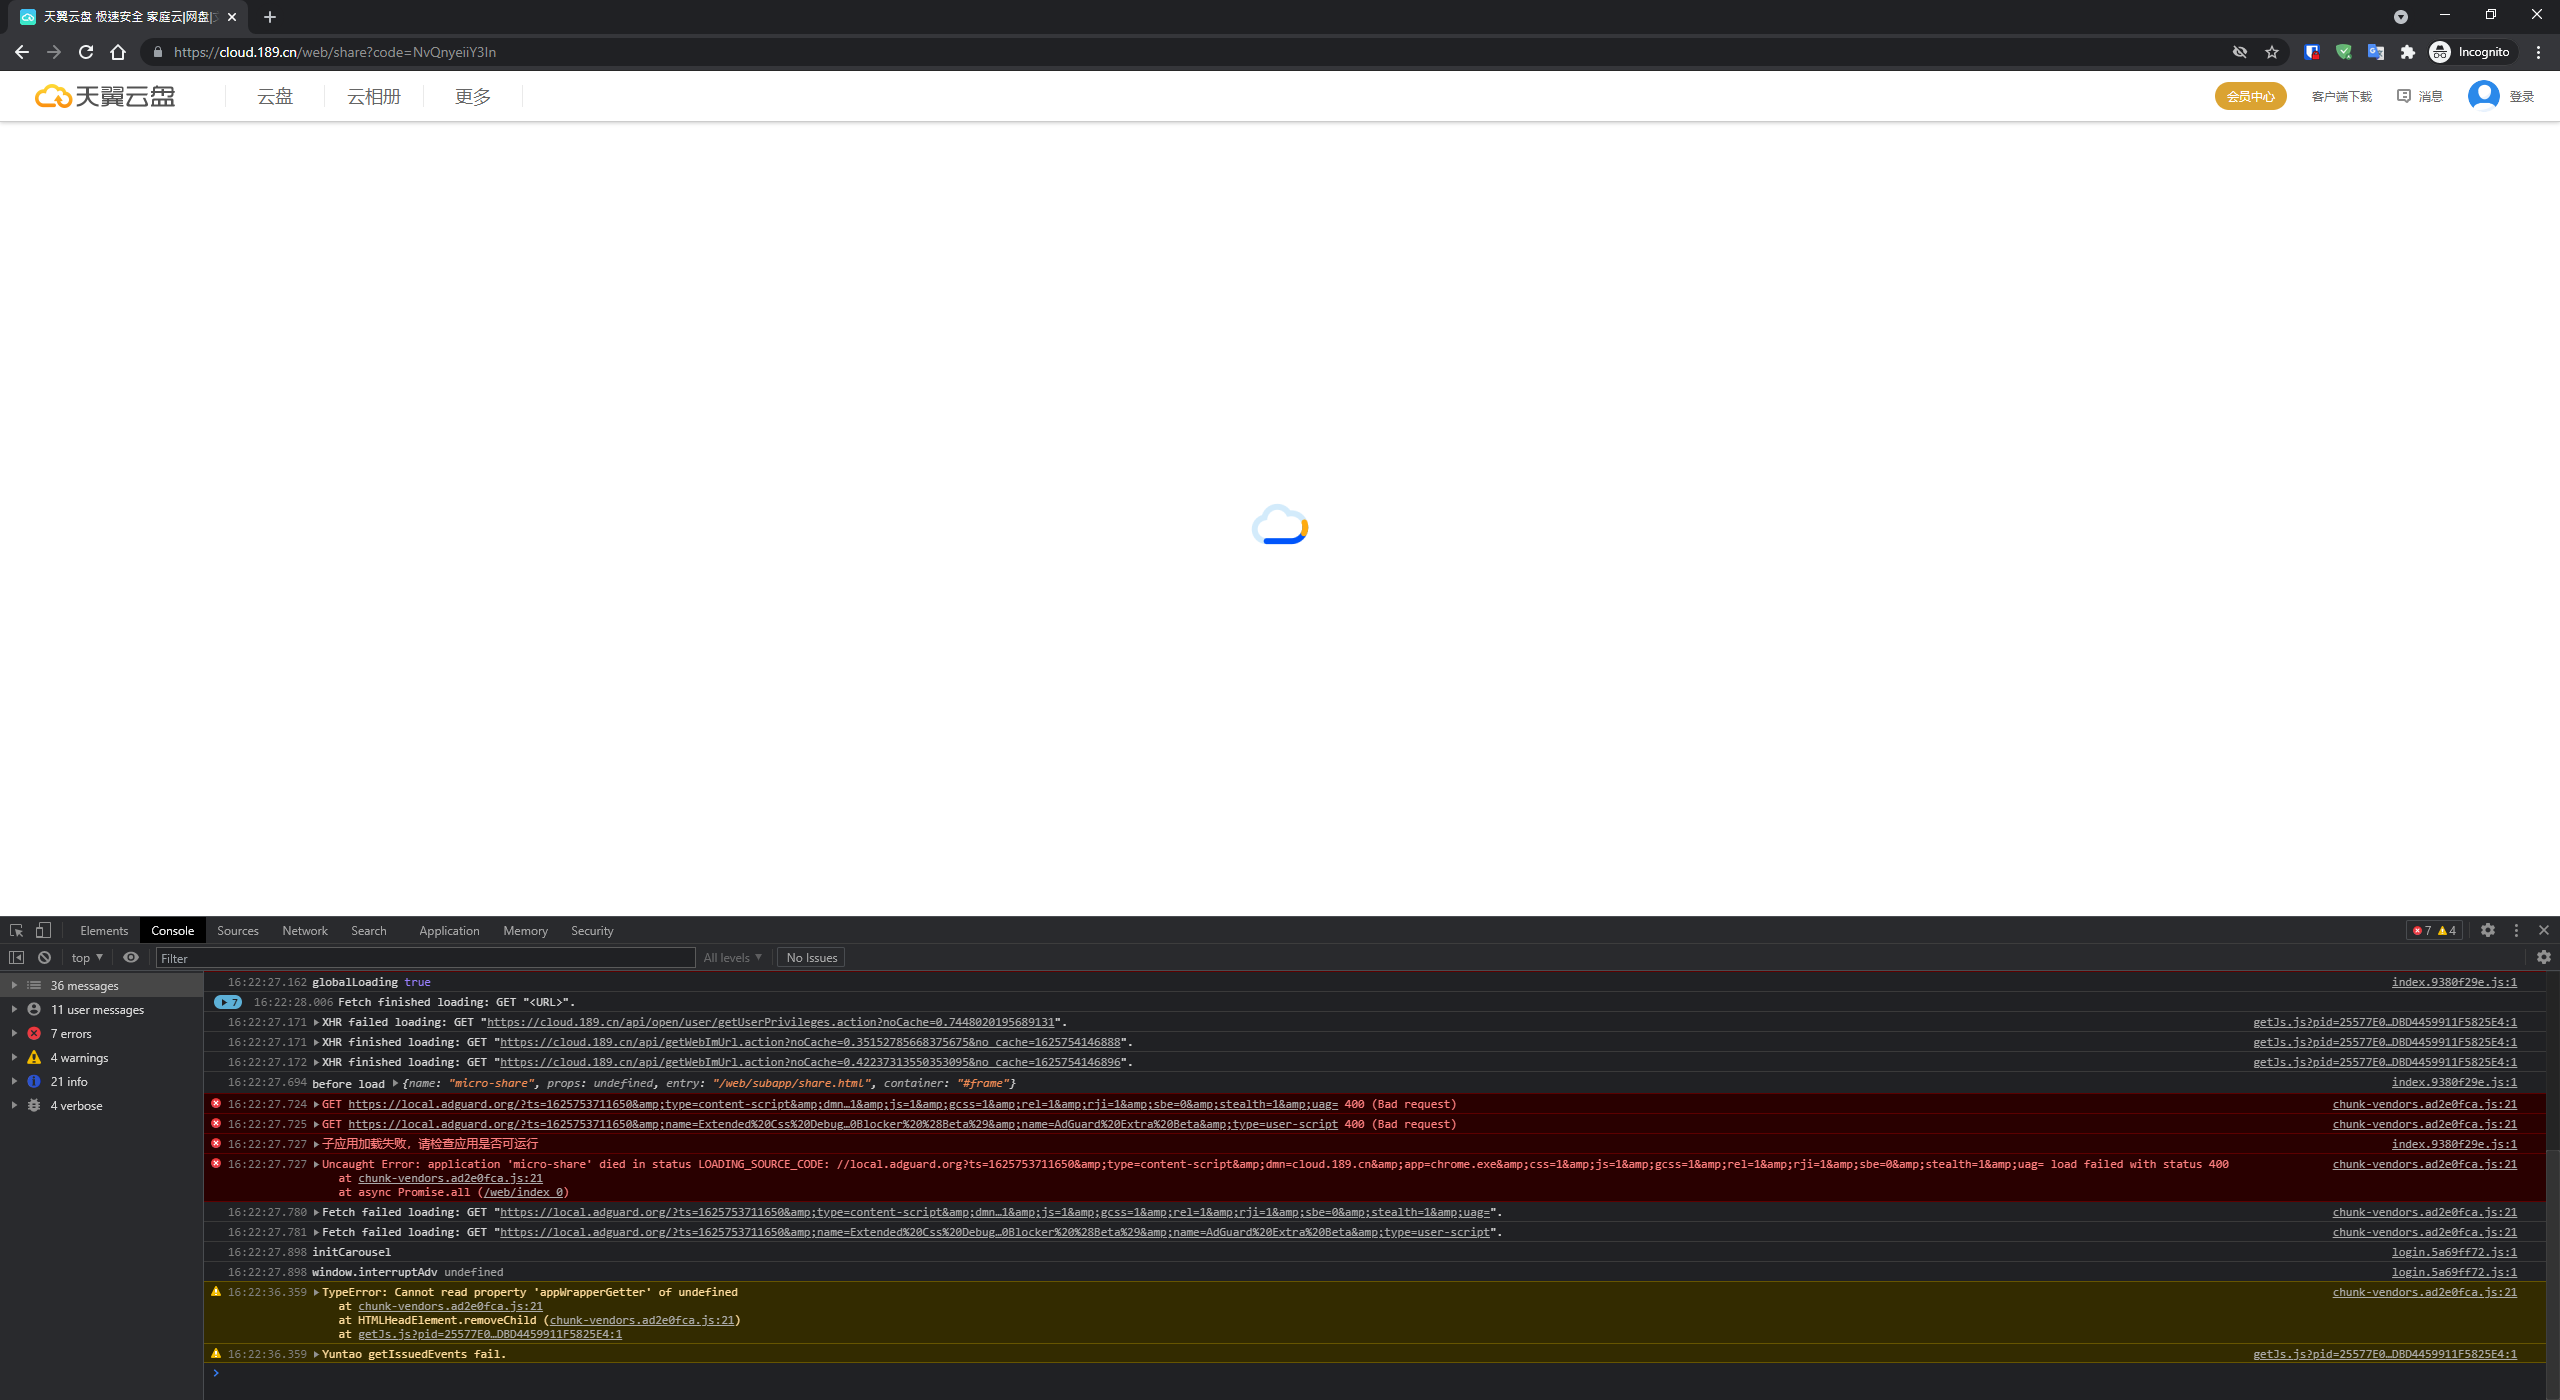The height and width of the screenshot is (1400, 2560).
Task: Clear the console messages
Action: point(44,957)
